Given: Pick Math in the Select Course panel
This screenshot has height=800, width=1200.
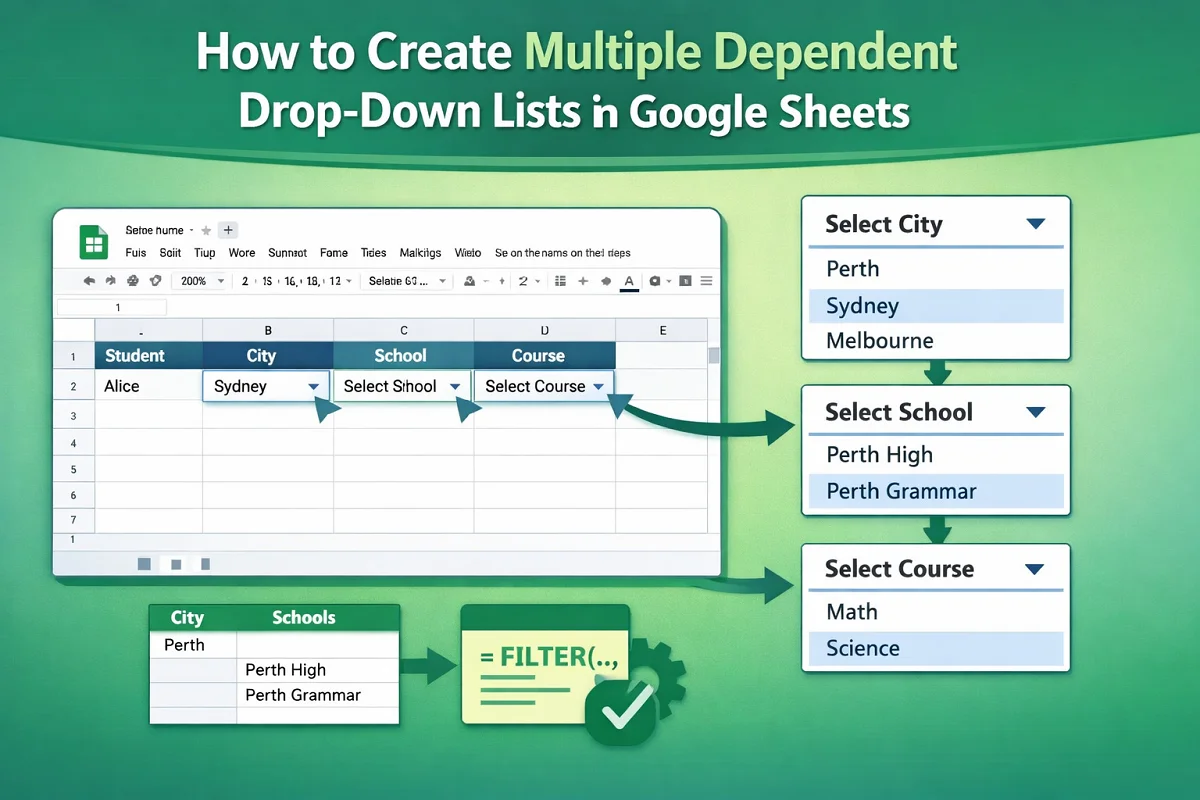Looking at the screenshot, I should pyautogui.click(x=935, y=612).
